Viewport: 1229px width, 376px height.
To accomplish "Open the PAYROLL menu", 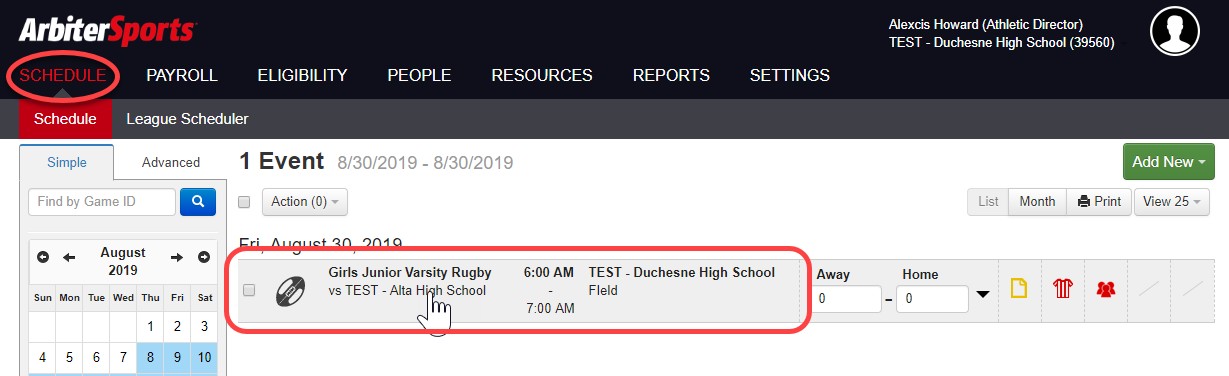I will 182,75.
